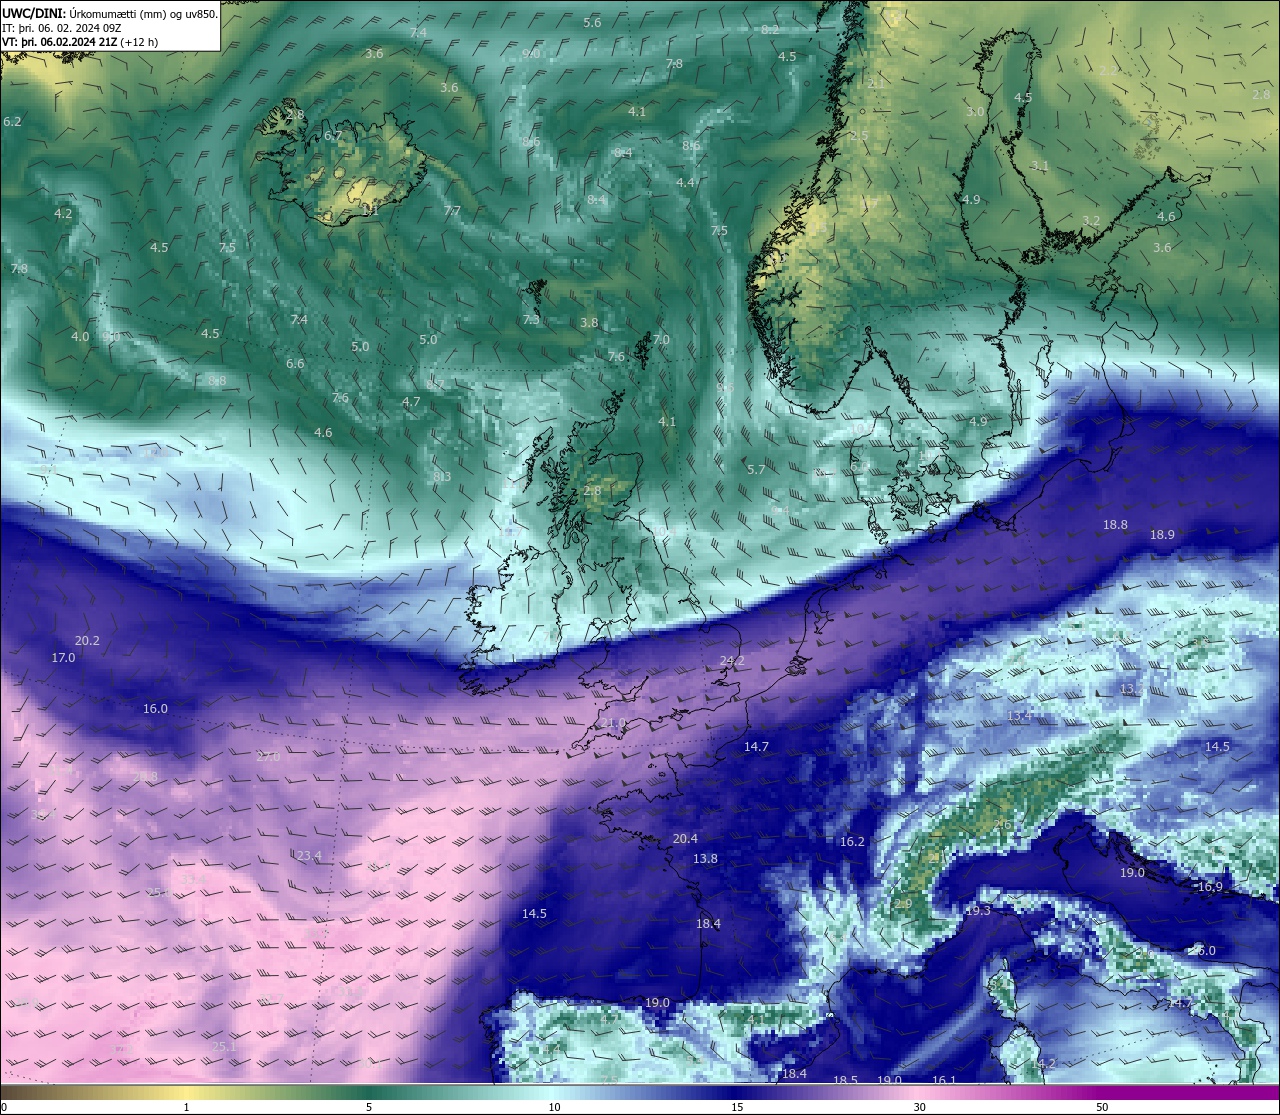1280x1115 pixels.
Task: Click the 18.8 value in the purple band
Action: (1115, 525)
